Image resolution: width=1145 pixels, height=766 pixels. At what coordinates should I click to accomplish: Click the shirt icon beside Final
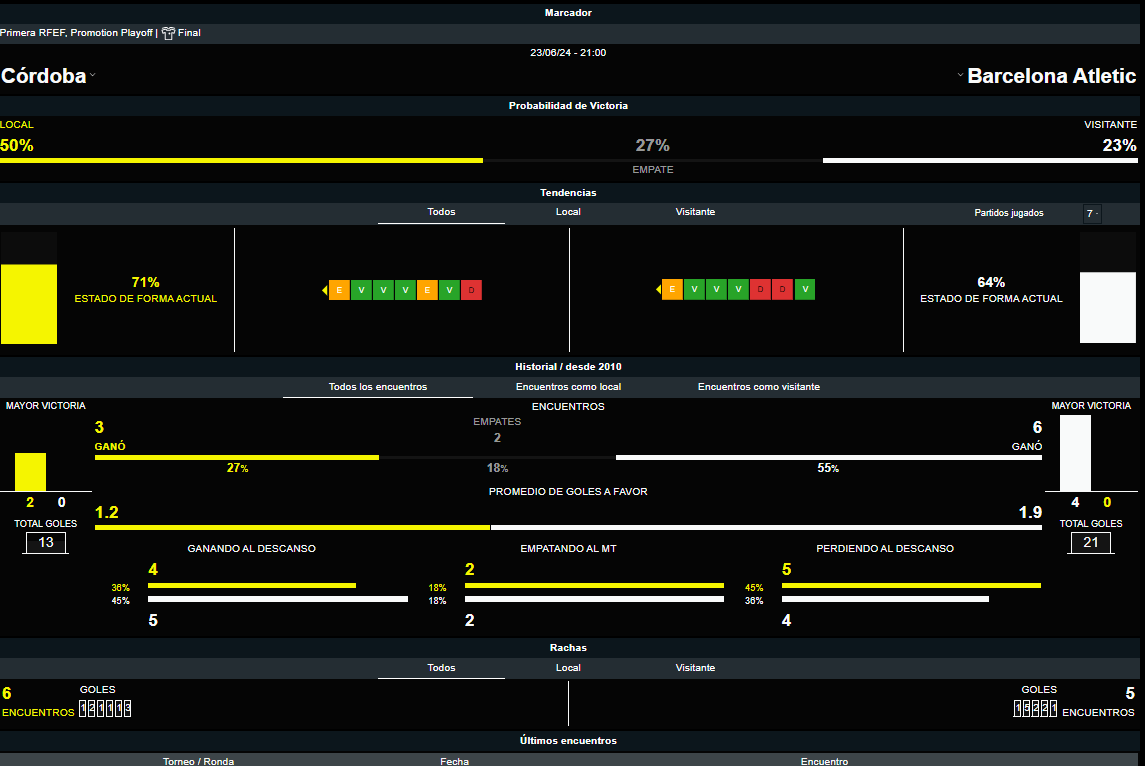168,33
